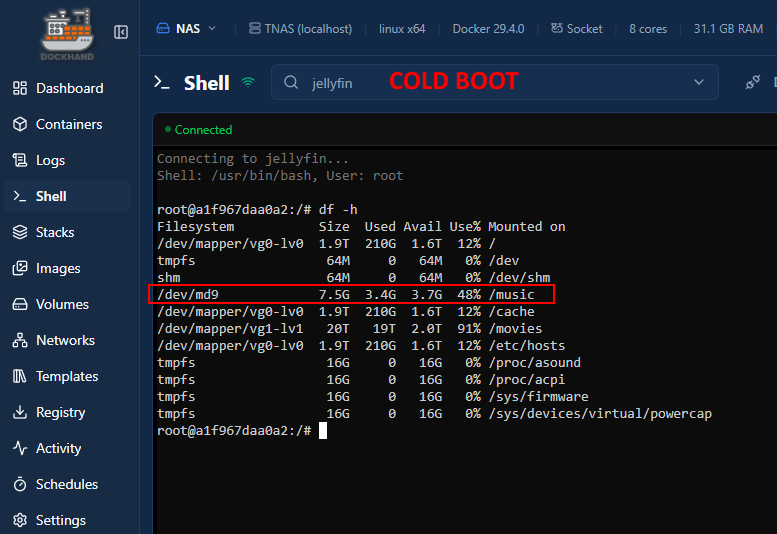Click the Schedules timer icon
Screen dimensions: 777x534
coord(20,484)
